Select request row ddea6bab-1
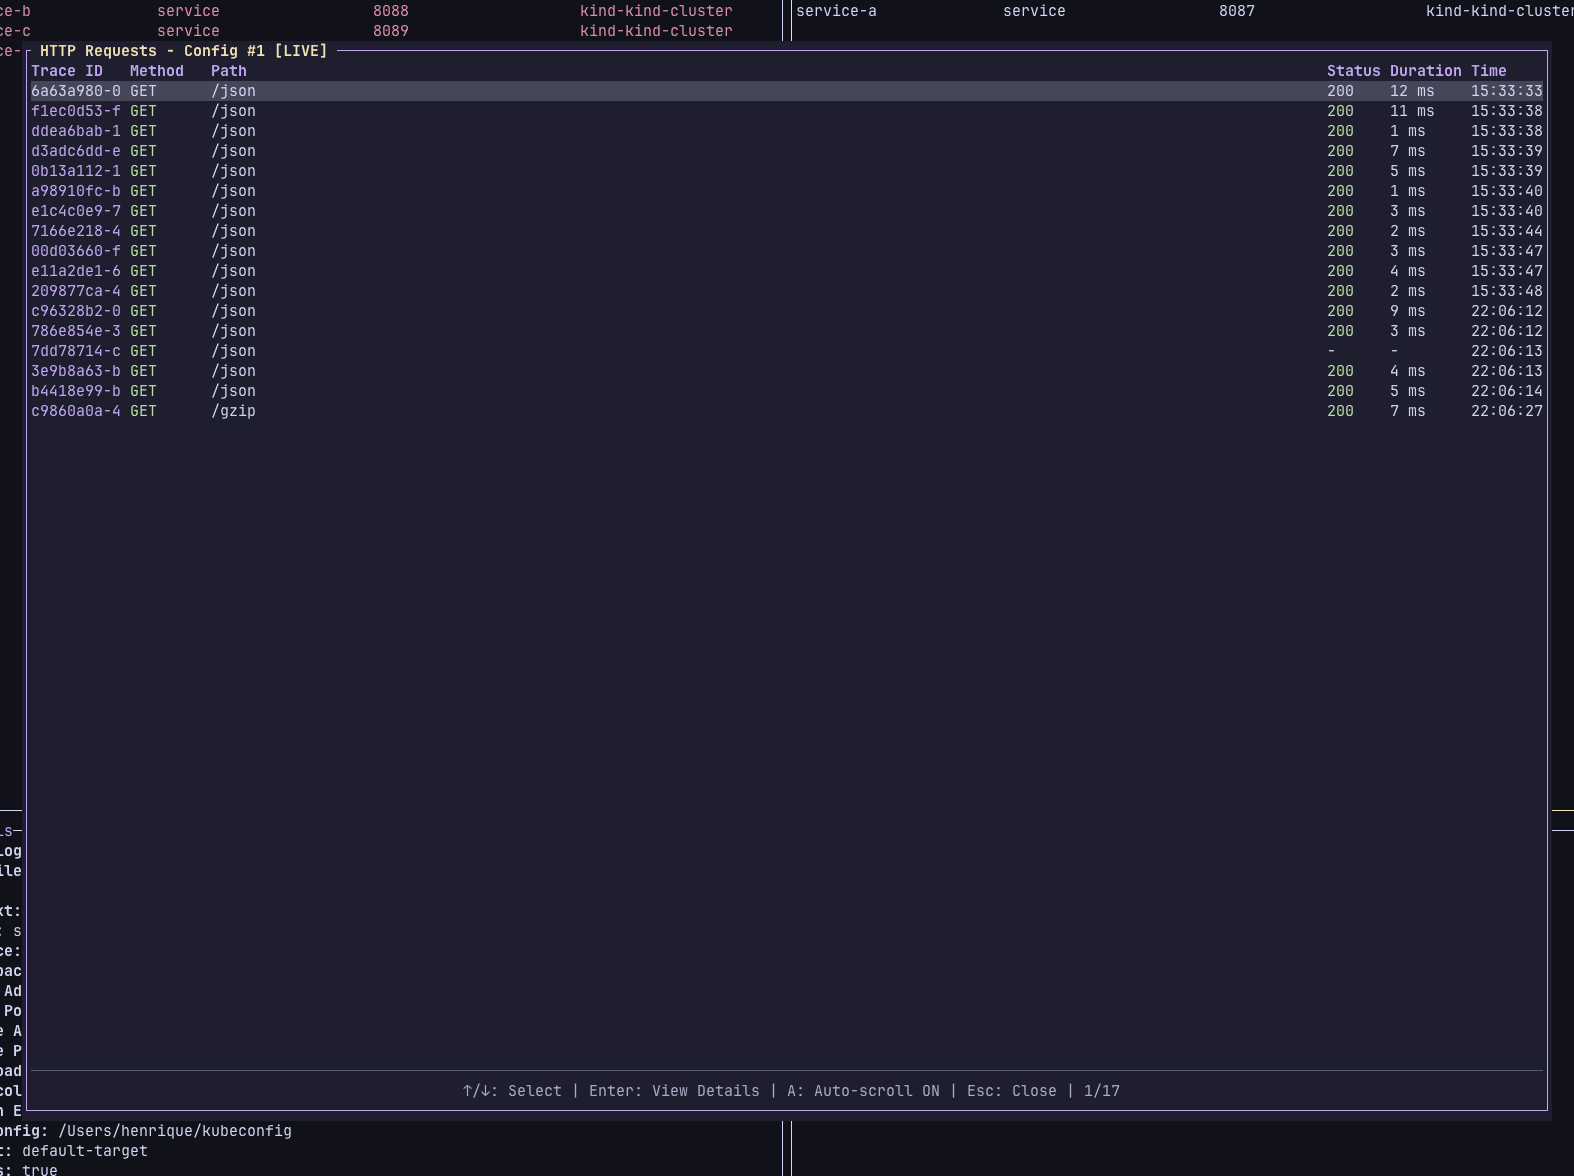This screenshot has width=1574, height=1176. click(787, 131)
